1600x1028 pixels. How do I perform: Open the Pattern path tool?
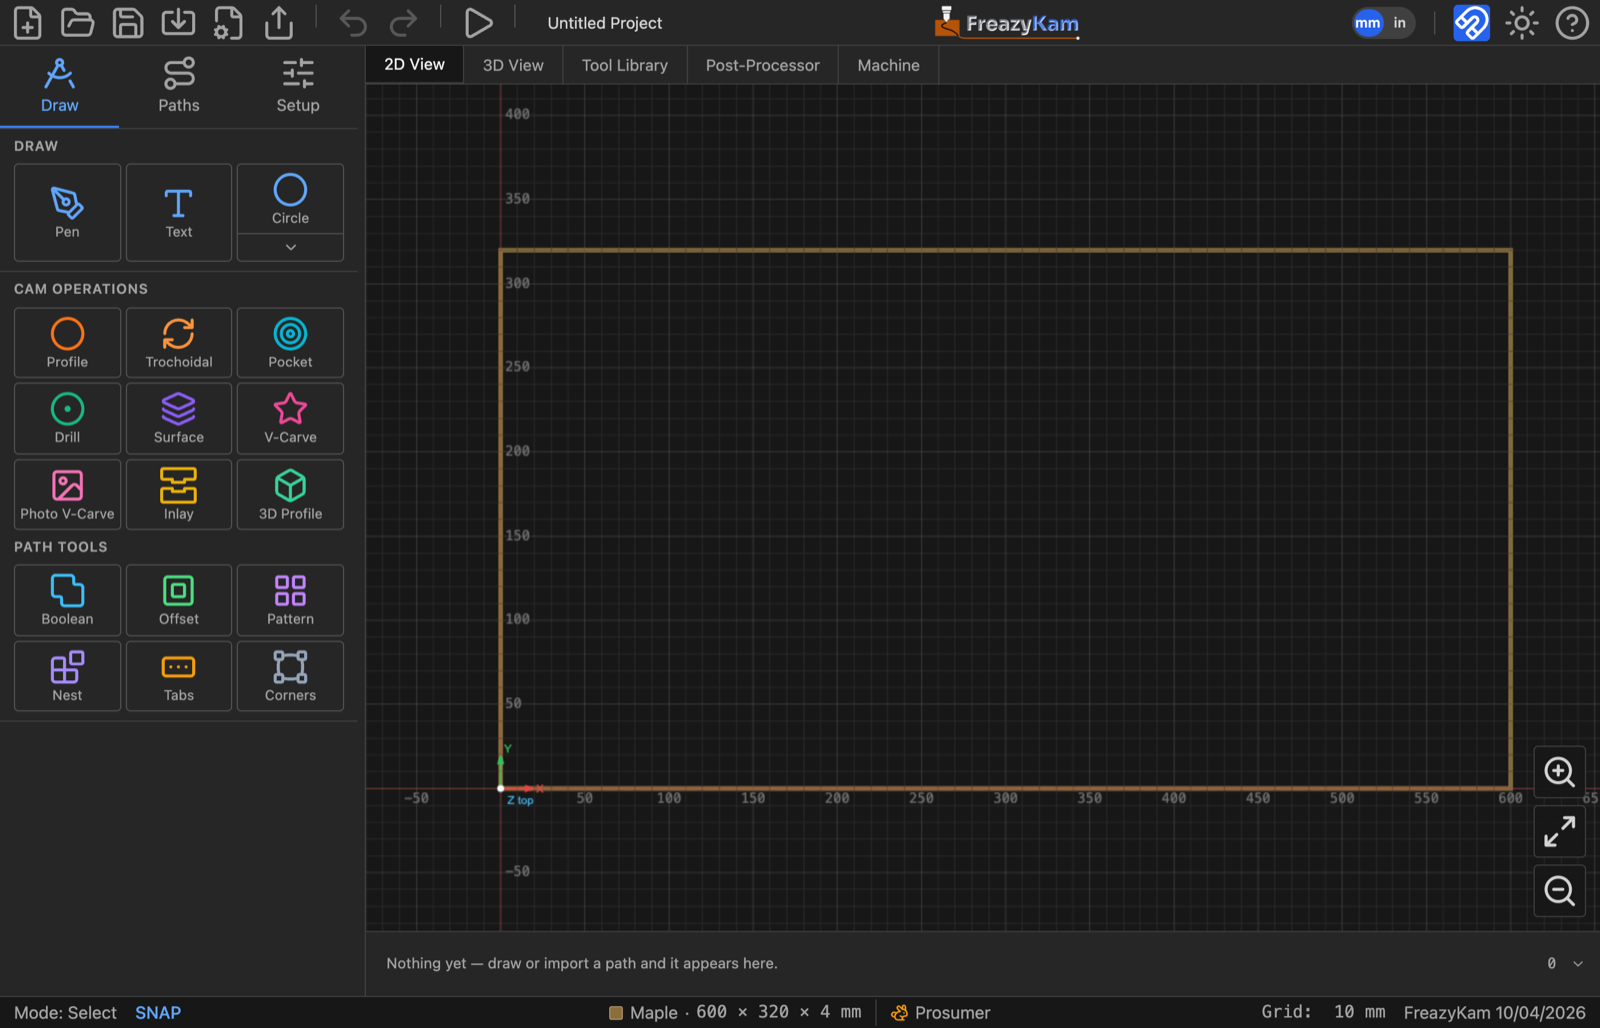coord(290,600)
